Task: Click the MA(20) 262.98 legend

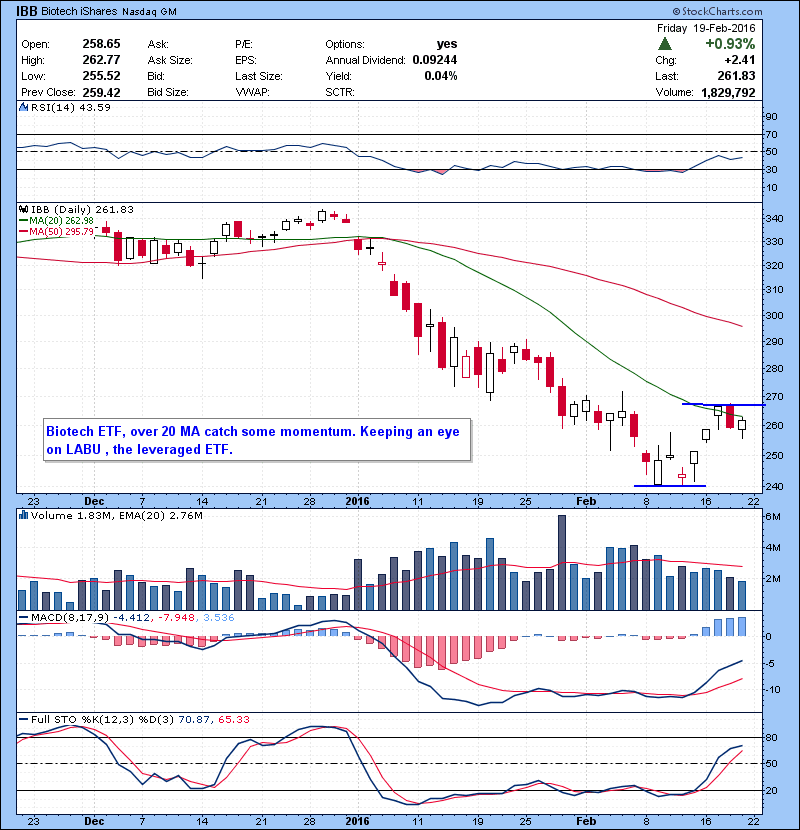Action: point(56,221)
